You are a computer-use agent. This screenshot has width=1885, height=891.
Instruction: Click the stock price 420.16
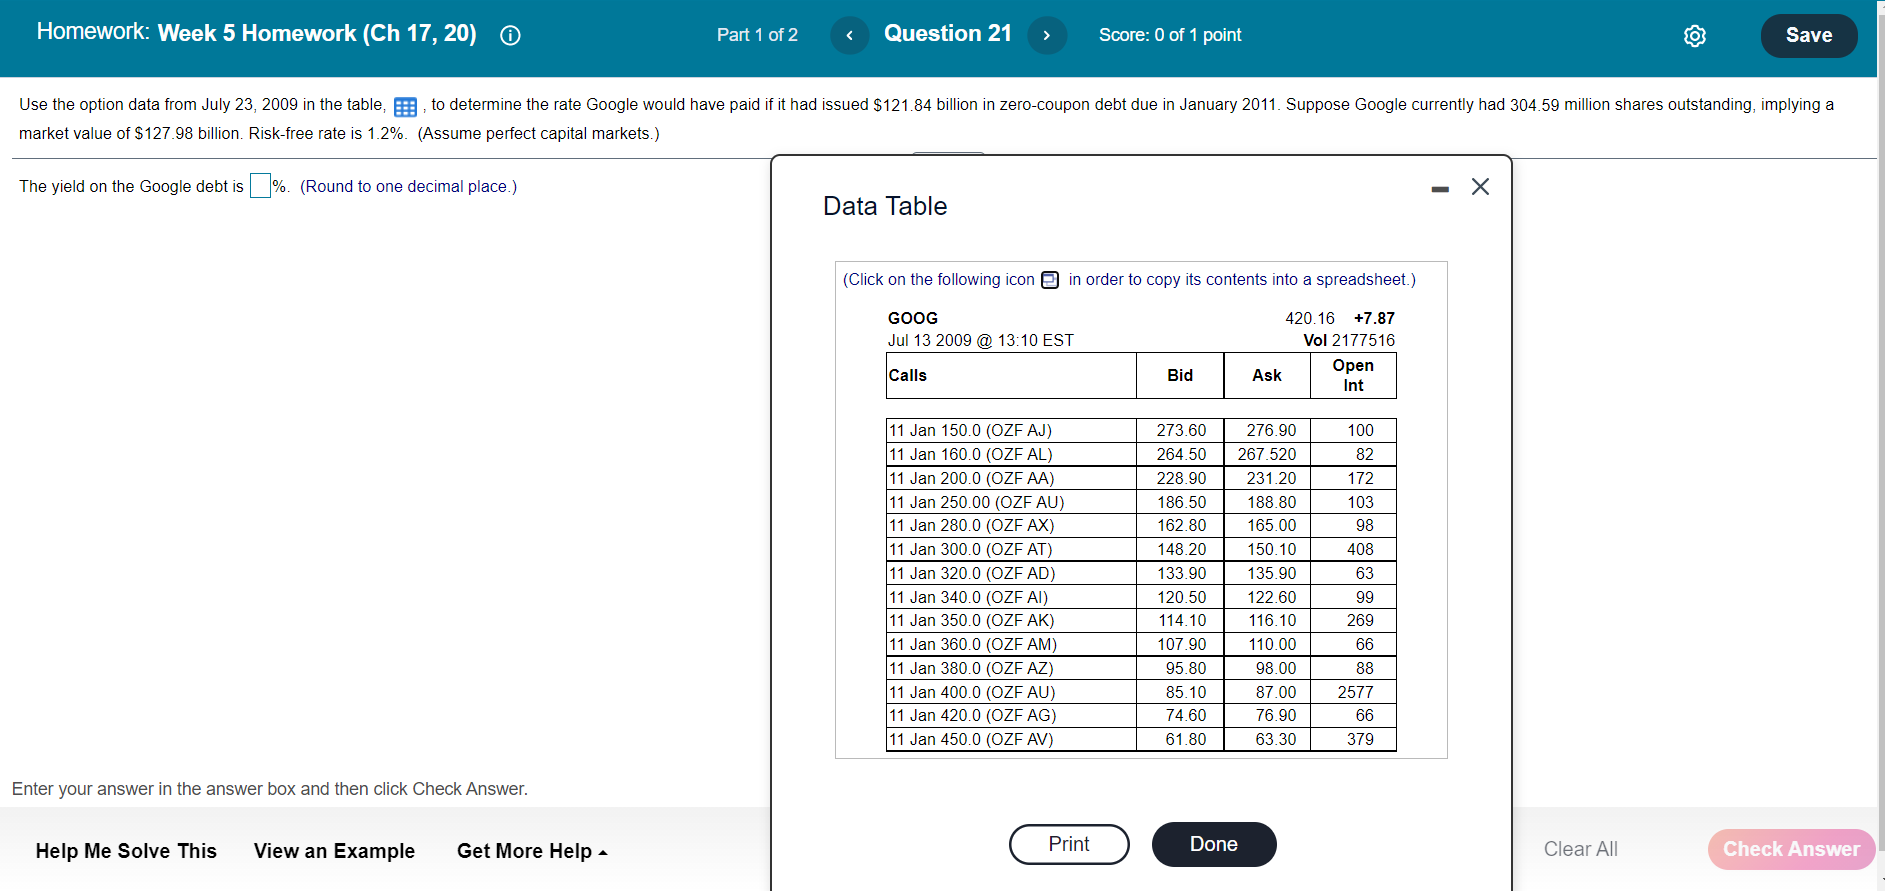coord(1310,319)
